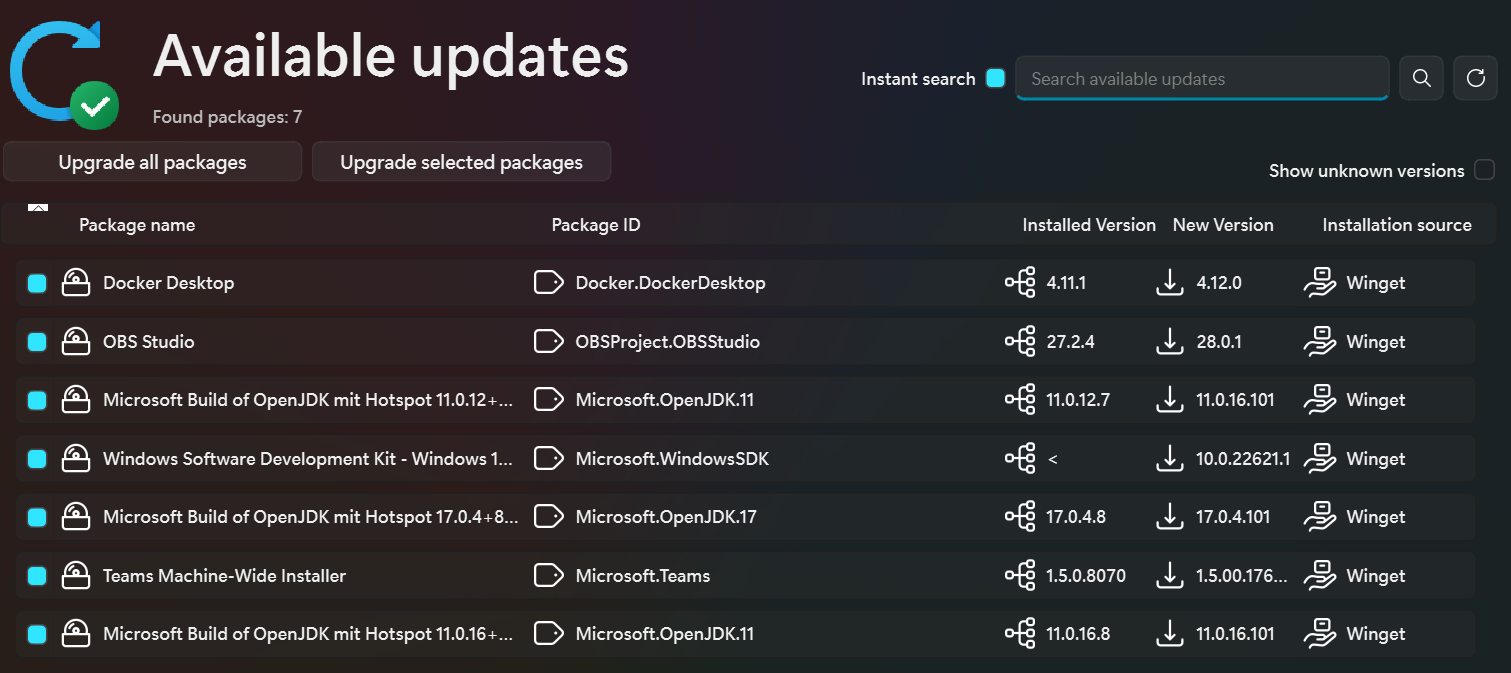This screenshot has height=673, width=1511.
Task: Click the version icon beside 27.2.4
Action: (1020, 342)
